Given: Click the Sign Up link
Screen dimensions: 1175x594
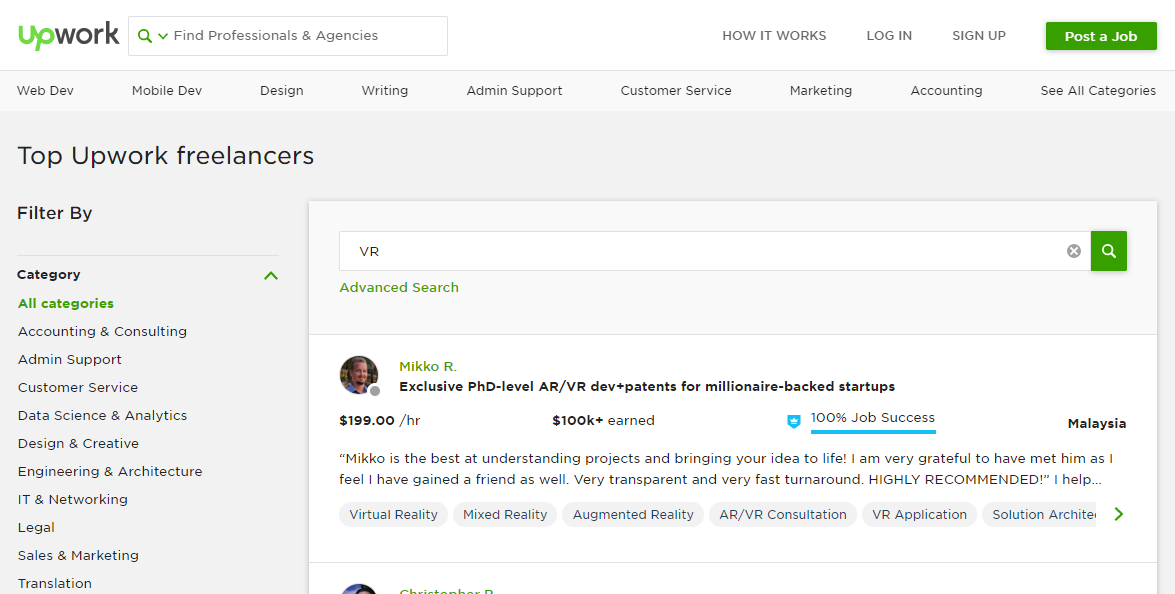Looking at the screenshot, I should 979,36.
